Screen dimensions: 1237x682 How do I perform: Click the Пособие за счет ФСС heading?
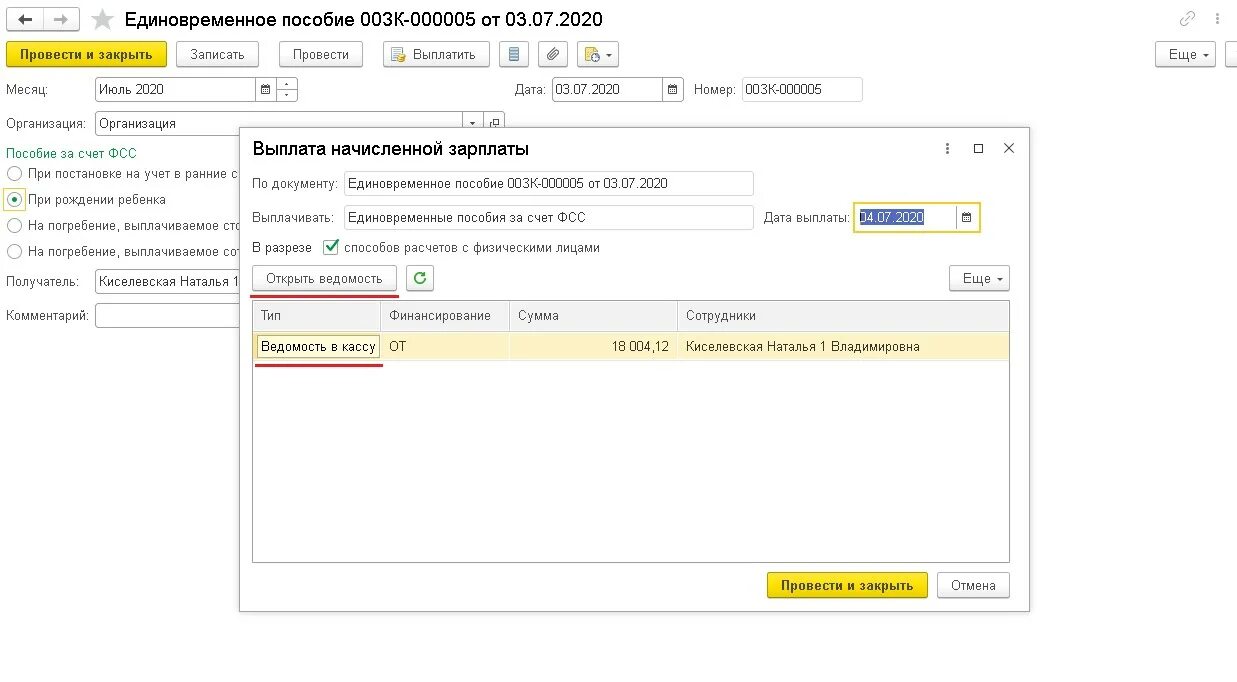[x=71, y=153]
